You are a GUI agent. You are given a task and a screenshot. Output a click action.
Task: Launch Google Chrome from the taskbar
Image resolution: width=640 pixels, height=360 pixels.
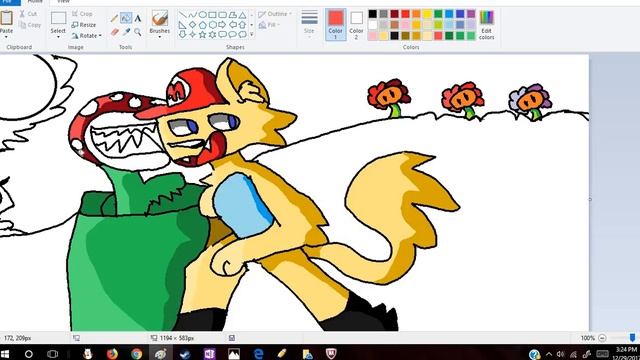(136, 353)
